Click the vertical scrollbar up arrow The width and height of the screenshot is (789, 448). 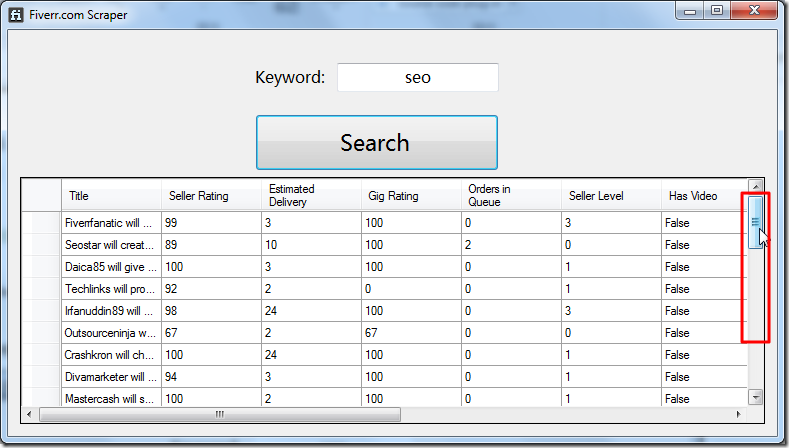(755, 186)
